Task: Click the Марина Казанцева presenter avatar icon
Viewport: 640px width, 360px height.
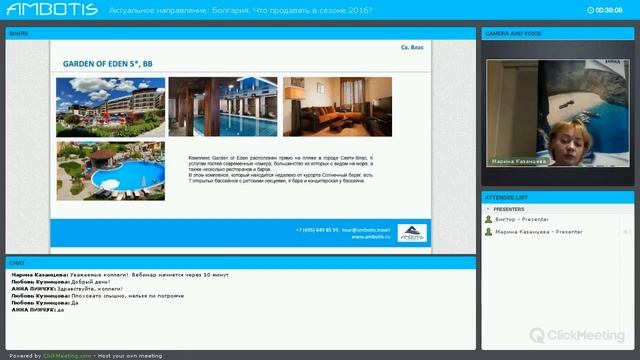Action: pos(488,232)
